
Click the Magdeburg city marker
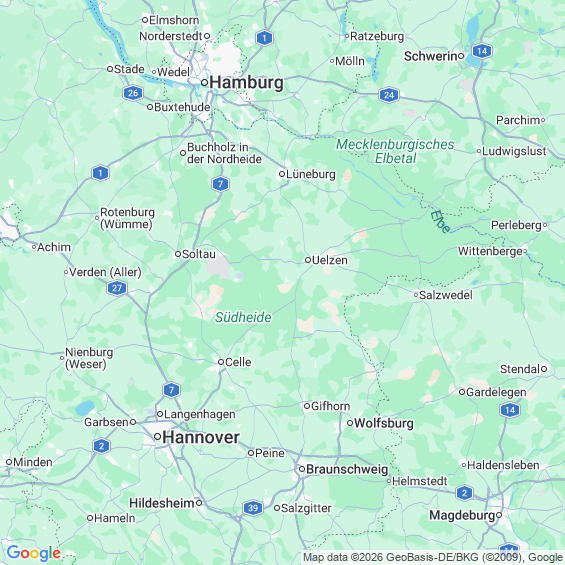(499, 515)
